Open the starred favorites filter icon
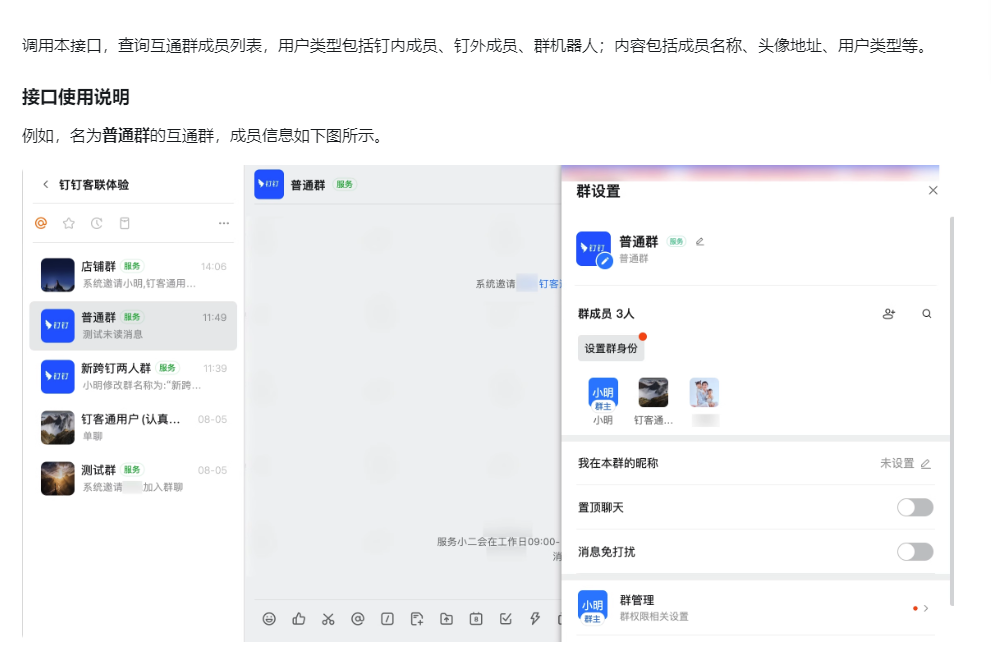This screenshot has width=991, height=667. pos(69,223)
